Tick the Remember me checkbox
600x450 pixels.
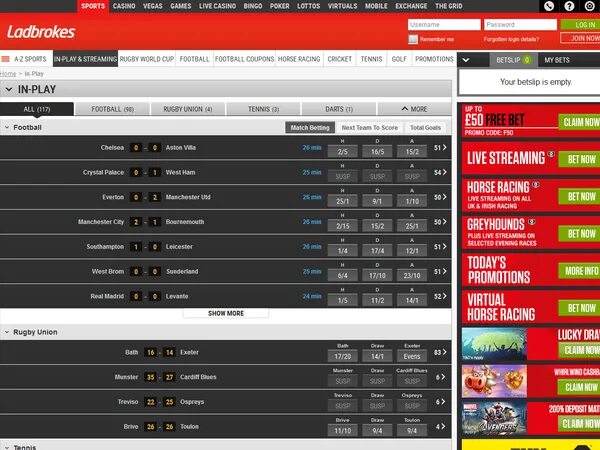412,39
